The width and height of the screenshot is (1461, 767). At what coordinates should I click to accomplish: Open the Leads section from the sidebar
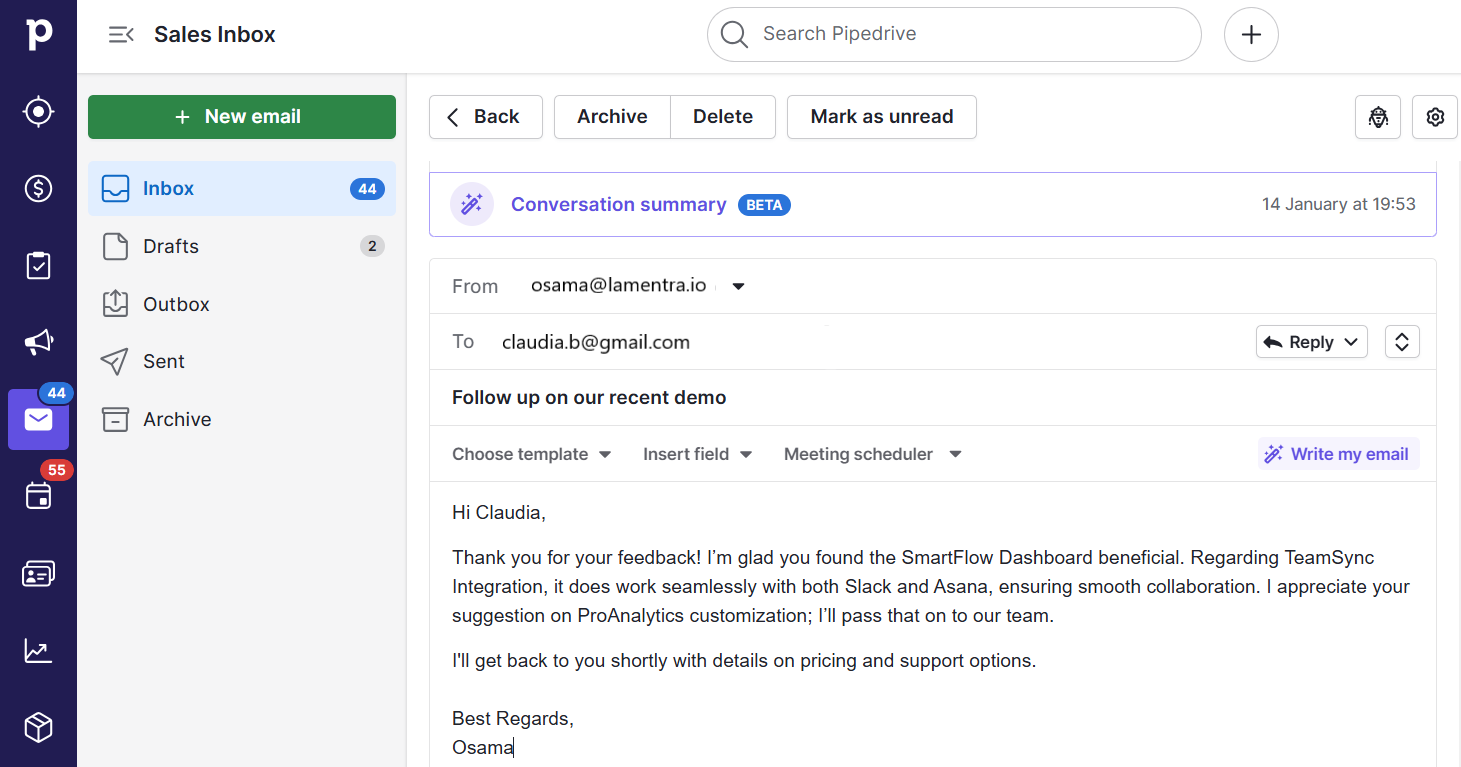pos(38,111)
